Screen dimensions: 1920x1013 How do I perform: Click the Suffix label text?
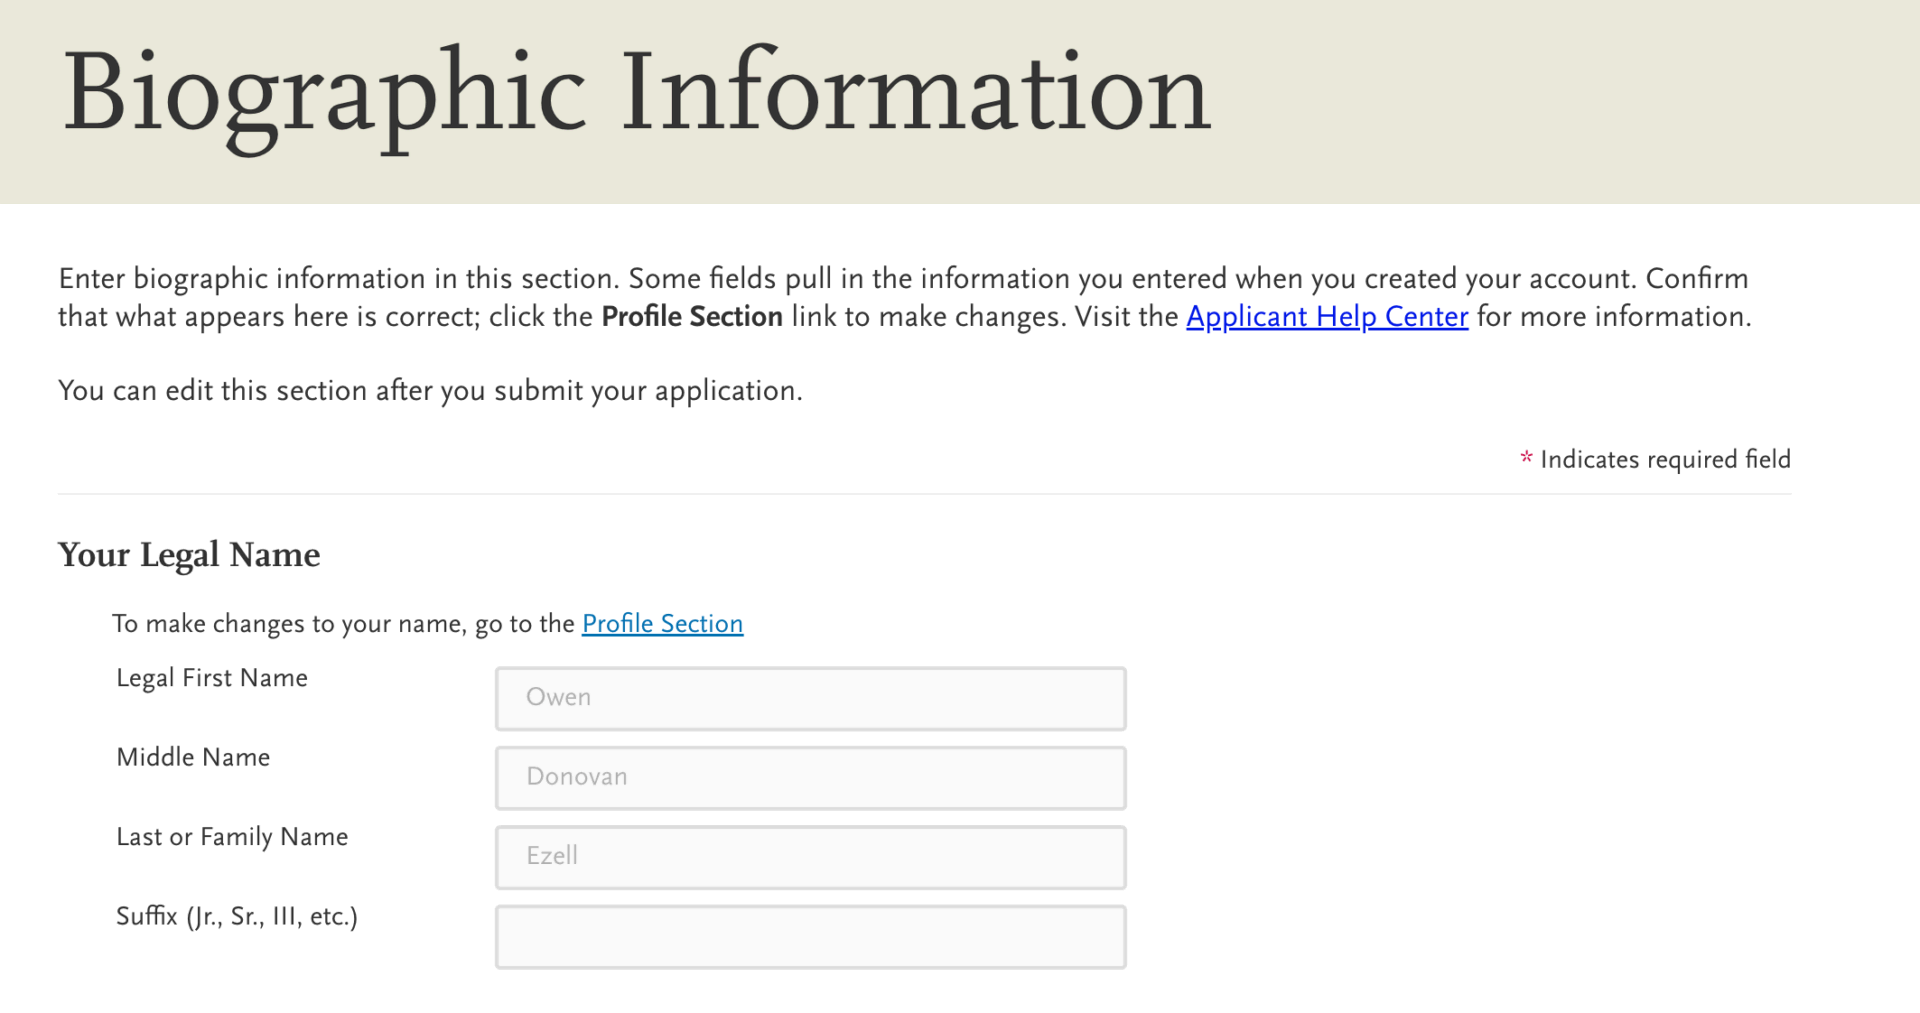(x=237, y=916)
